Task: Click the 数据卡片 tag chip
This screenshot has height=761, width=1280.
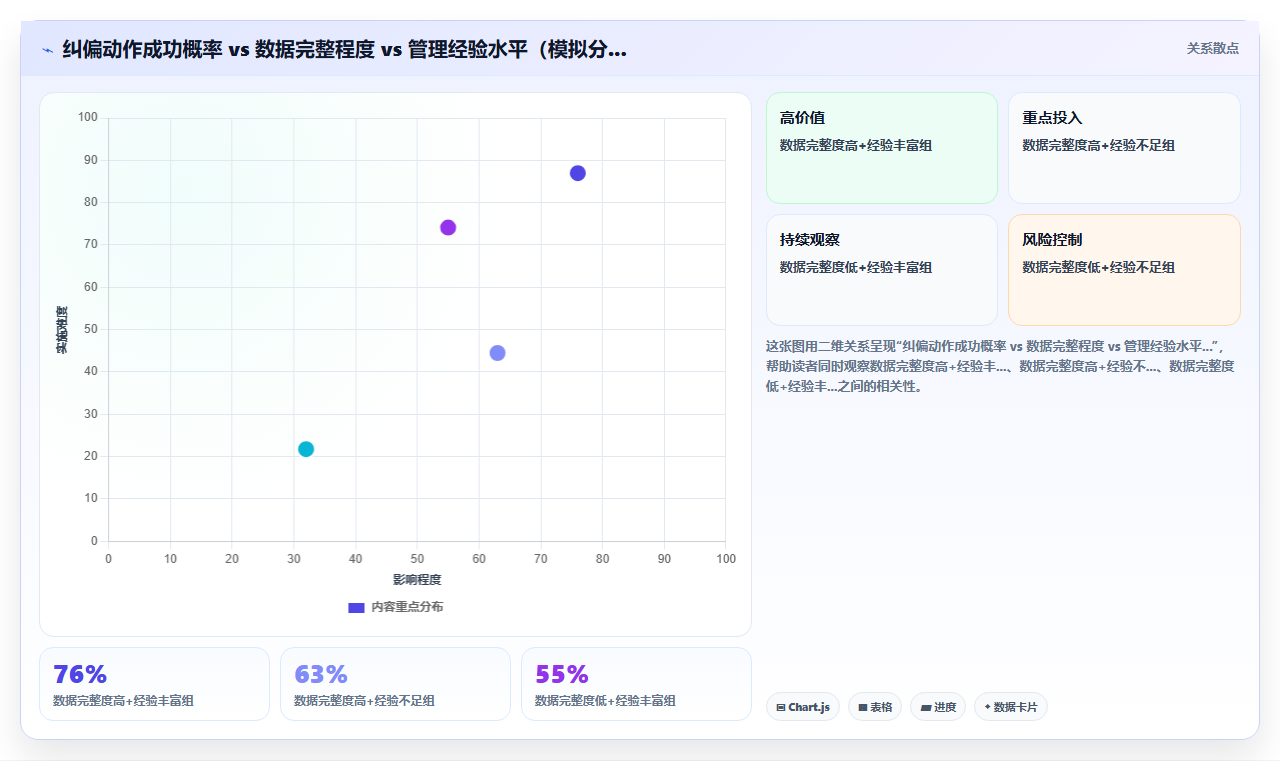Action: [x=1011, y=707]
